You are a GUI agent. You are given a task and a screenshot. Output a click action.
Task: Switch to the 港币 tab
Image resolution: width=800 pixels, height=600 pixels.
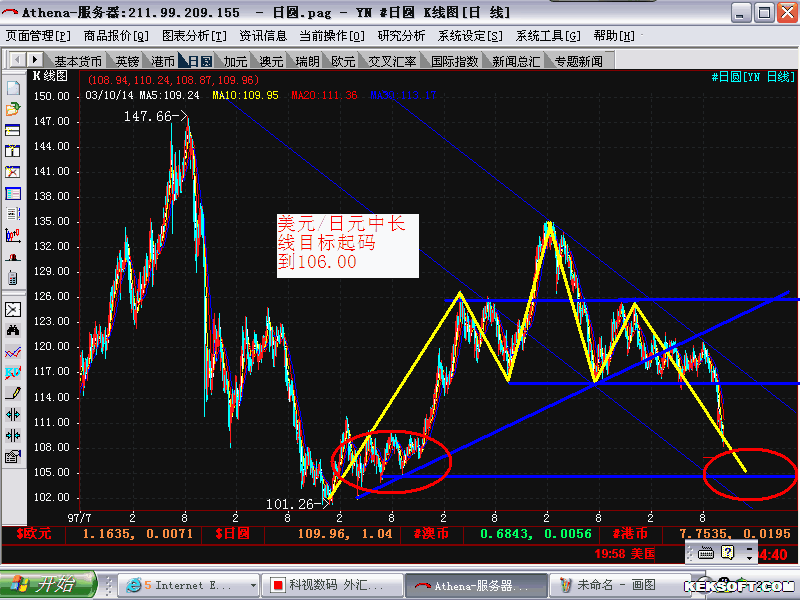[x=163, y=61]
